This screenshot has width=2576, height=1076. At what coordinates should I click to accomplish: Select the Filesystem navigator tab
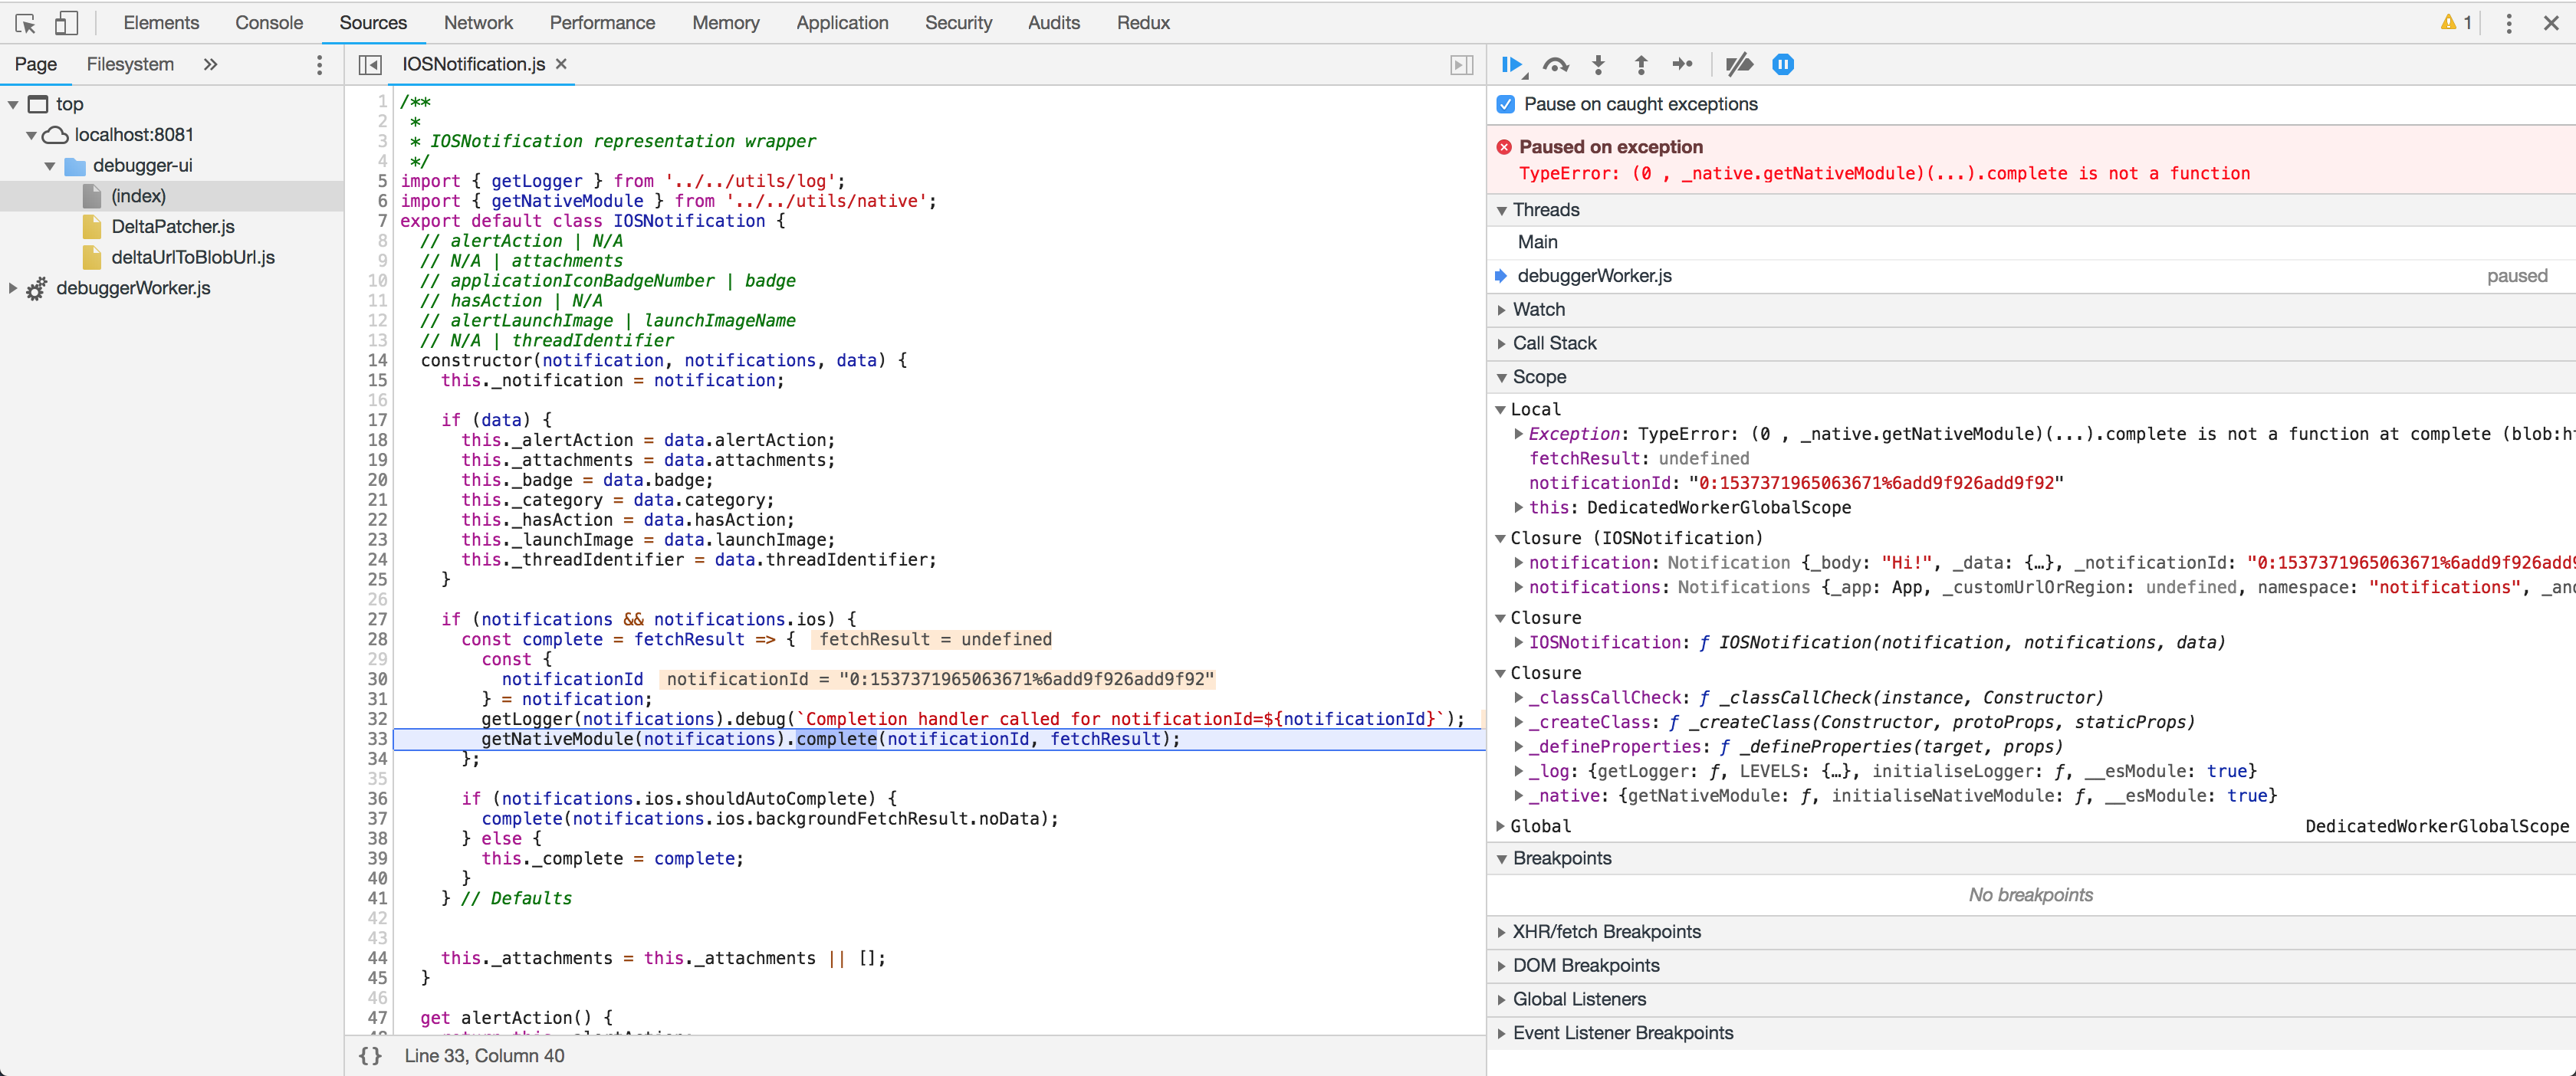[x=130, y=65]
